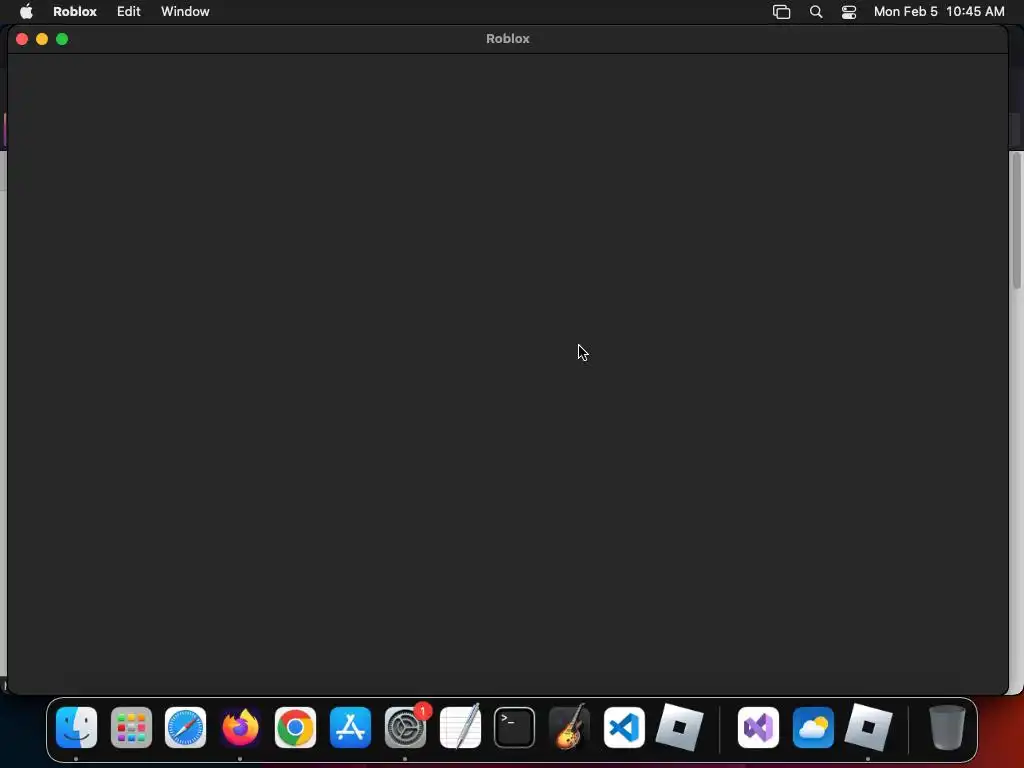Screen dimensions: 1024x768
Task: Open Visual Studio (purple) from the dock
Action: (758, 728)
